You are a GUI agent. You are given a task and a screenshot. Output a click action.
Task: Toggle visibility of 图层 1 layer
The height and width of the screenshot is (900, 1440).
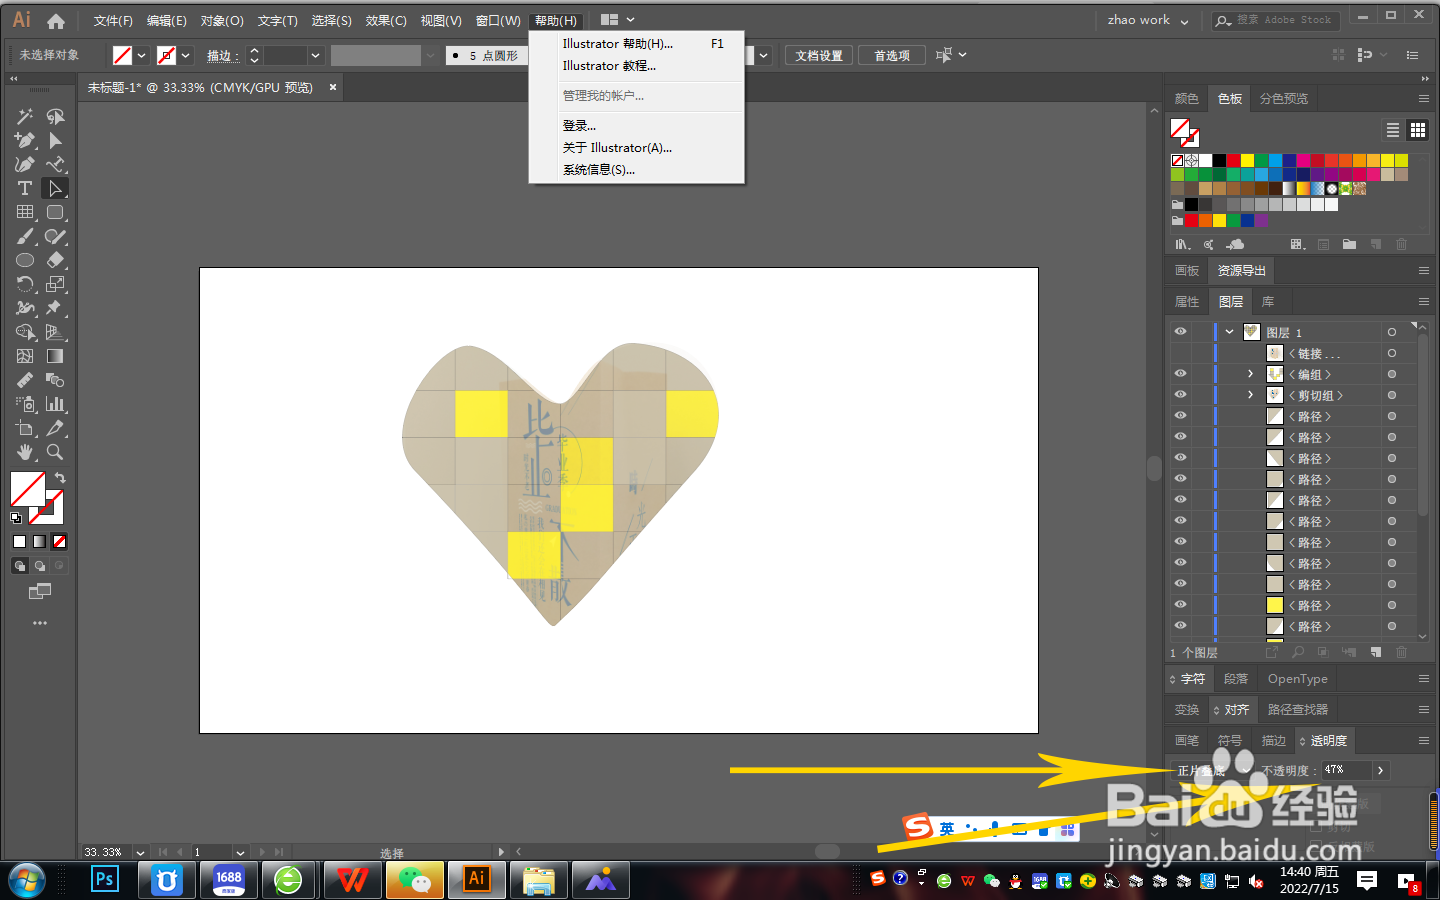1181,332
